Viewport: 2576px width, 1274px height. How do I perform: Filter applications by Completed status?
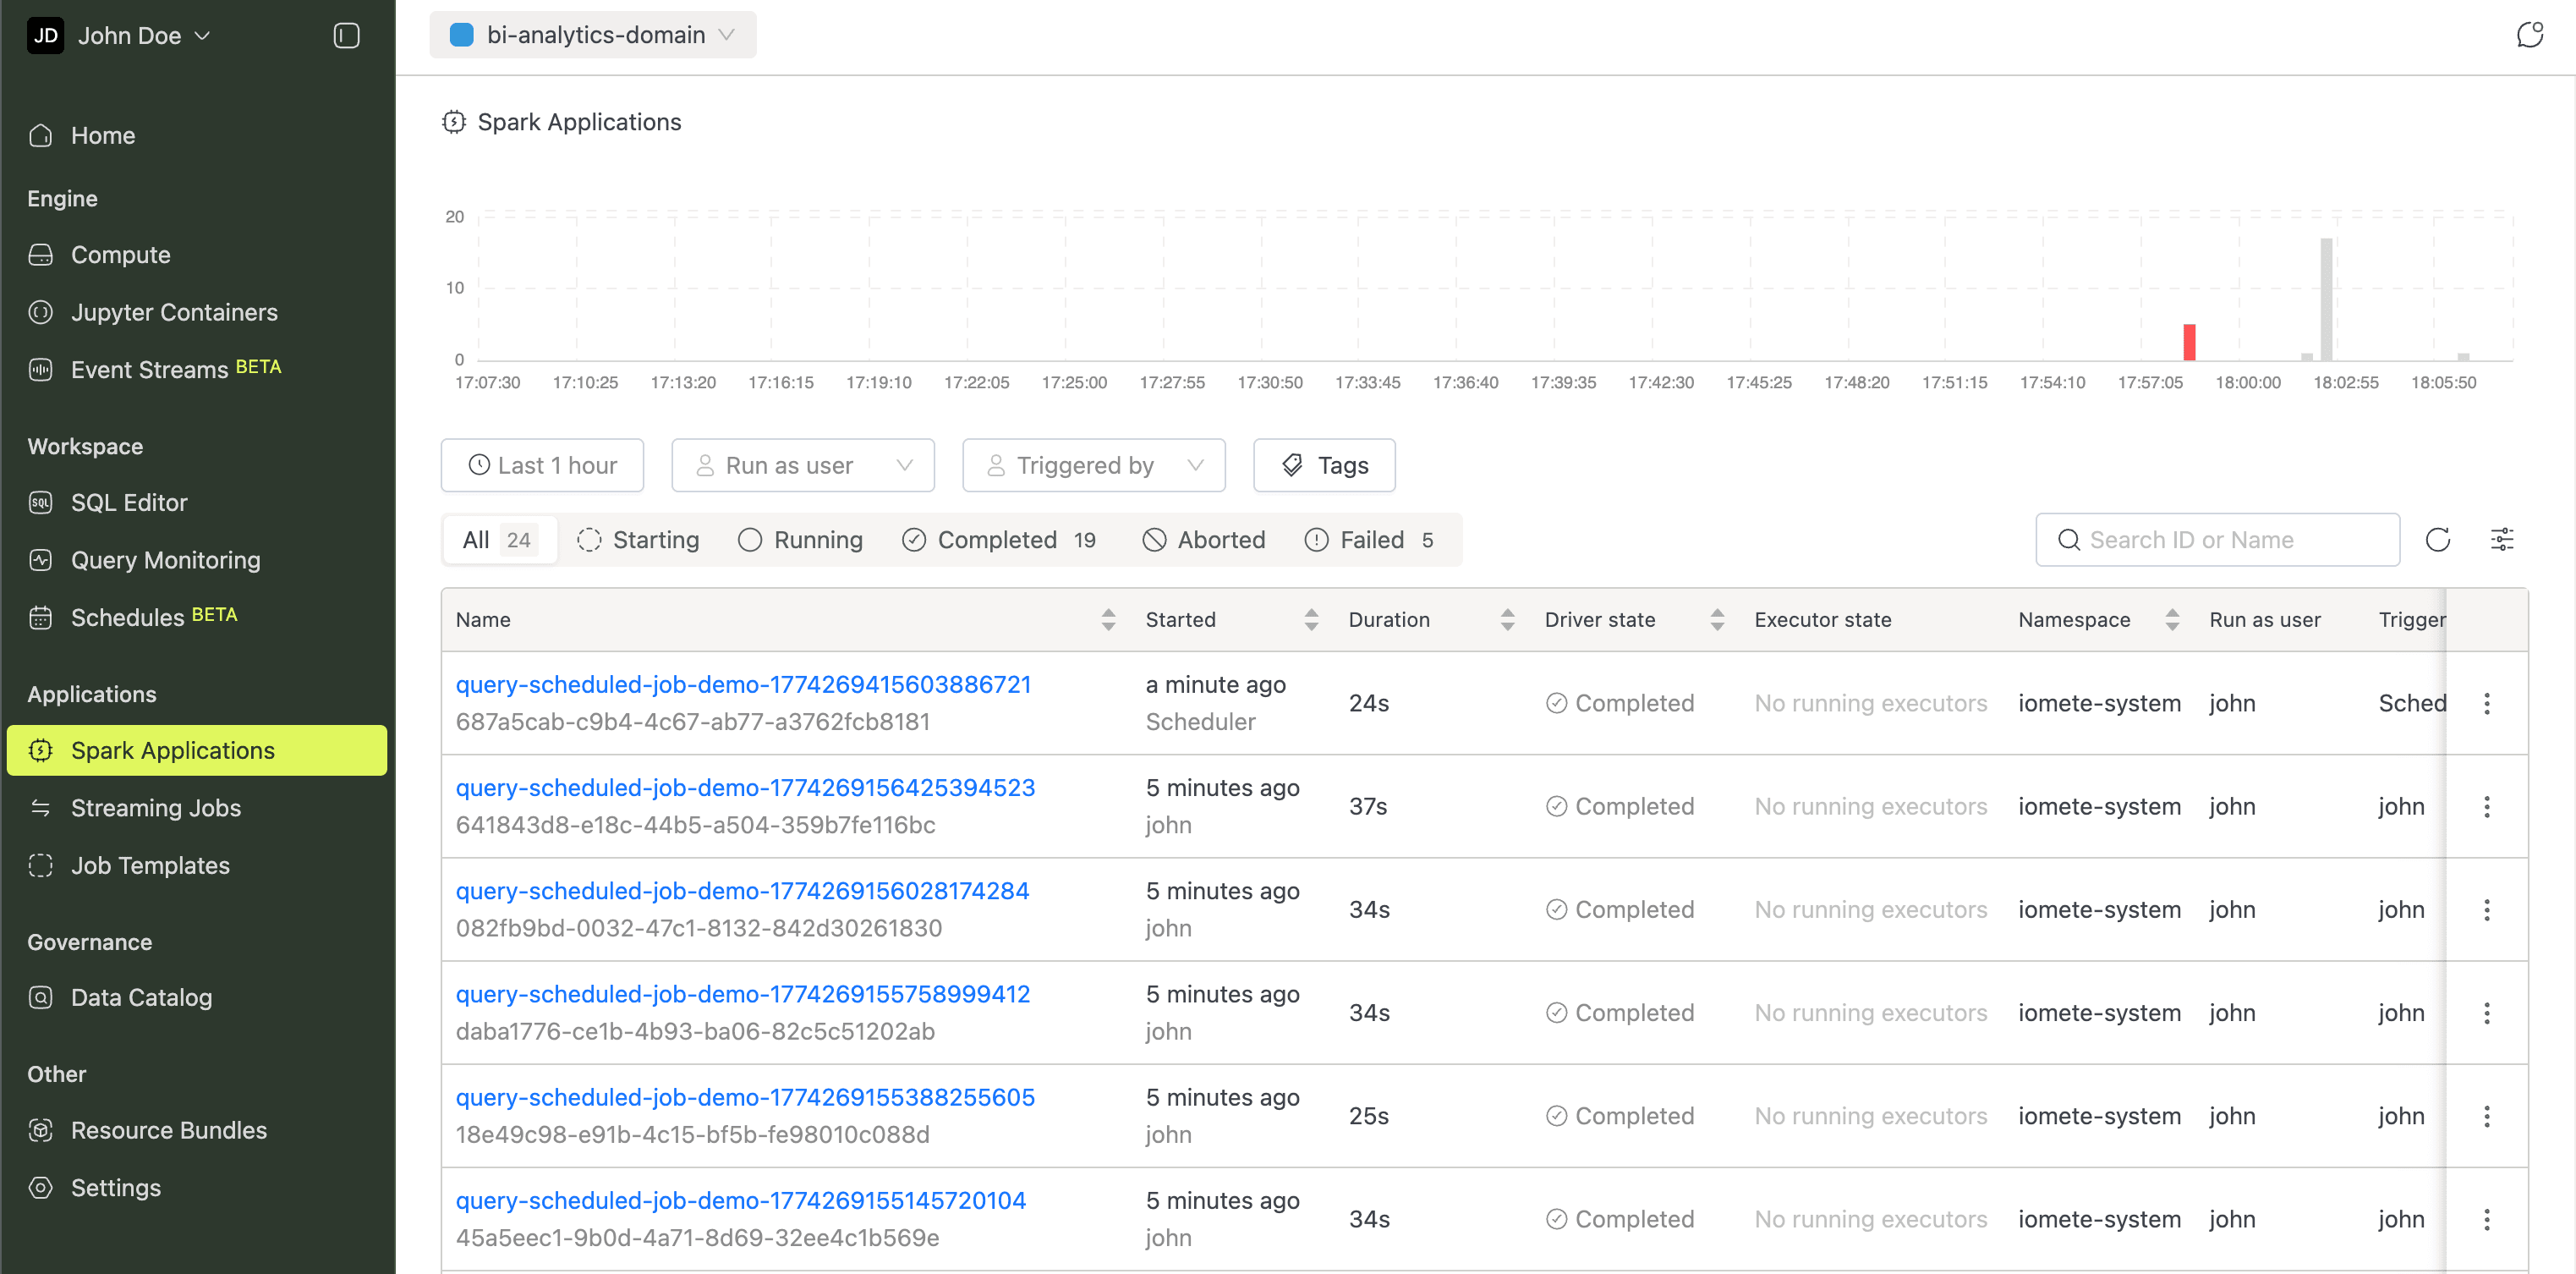pos(998,539)
